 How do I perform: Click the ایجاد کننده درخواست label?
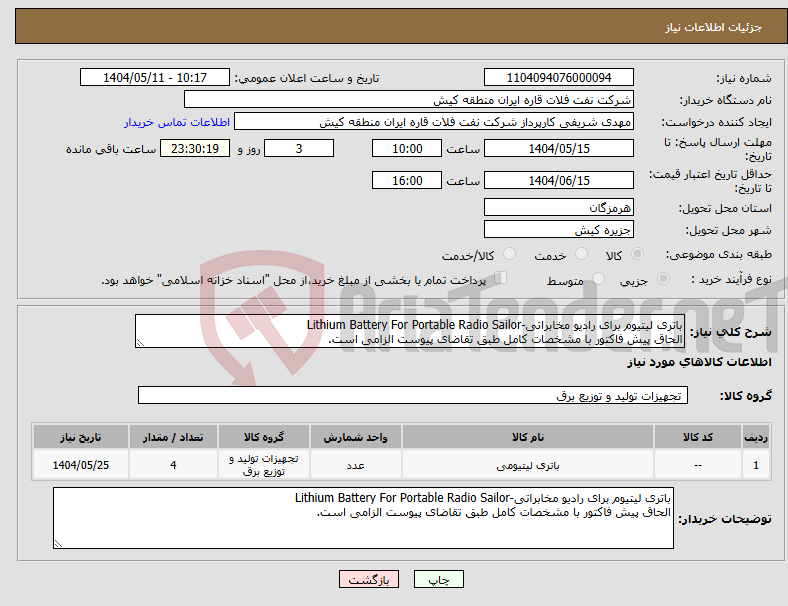coord(717,122)
